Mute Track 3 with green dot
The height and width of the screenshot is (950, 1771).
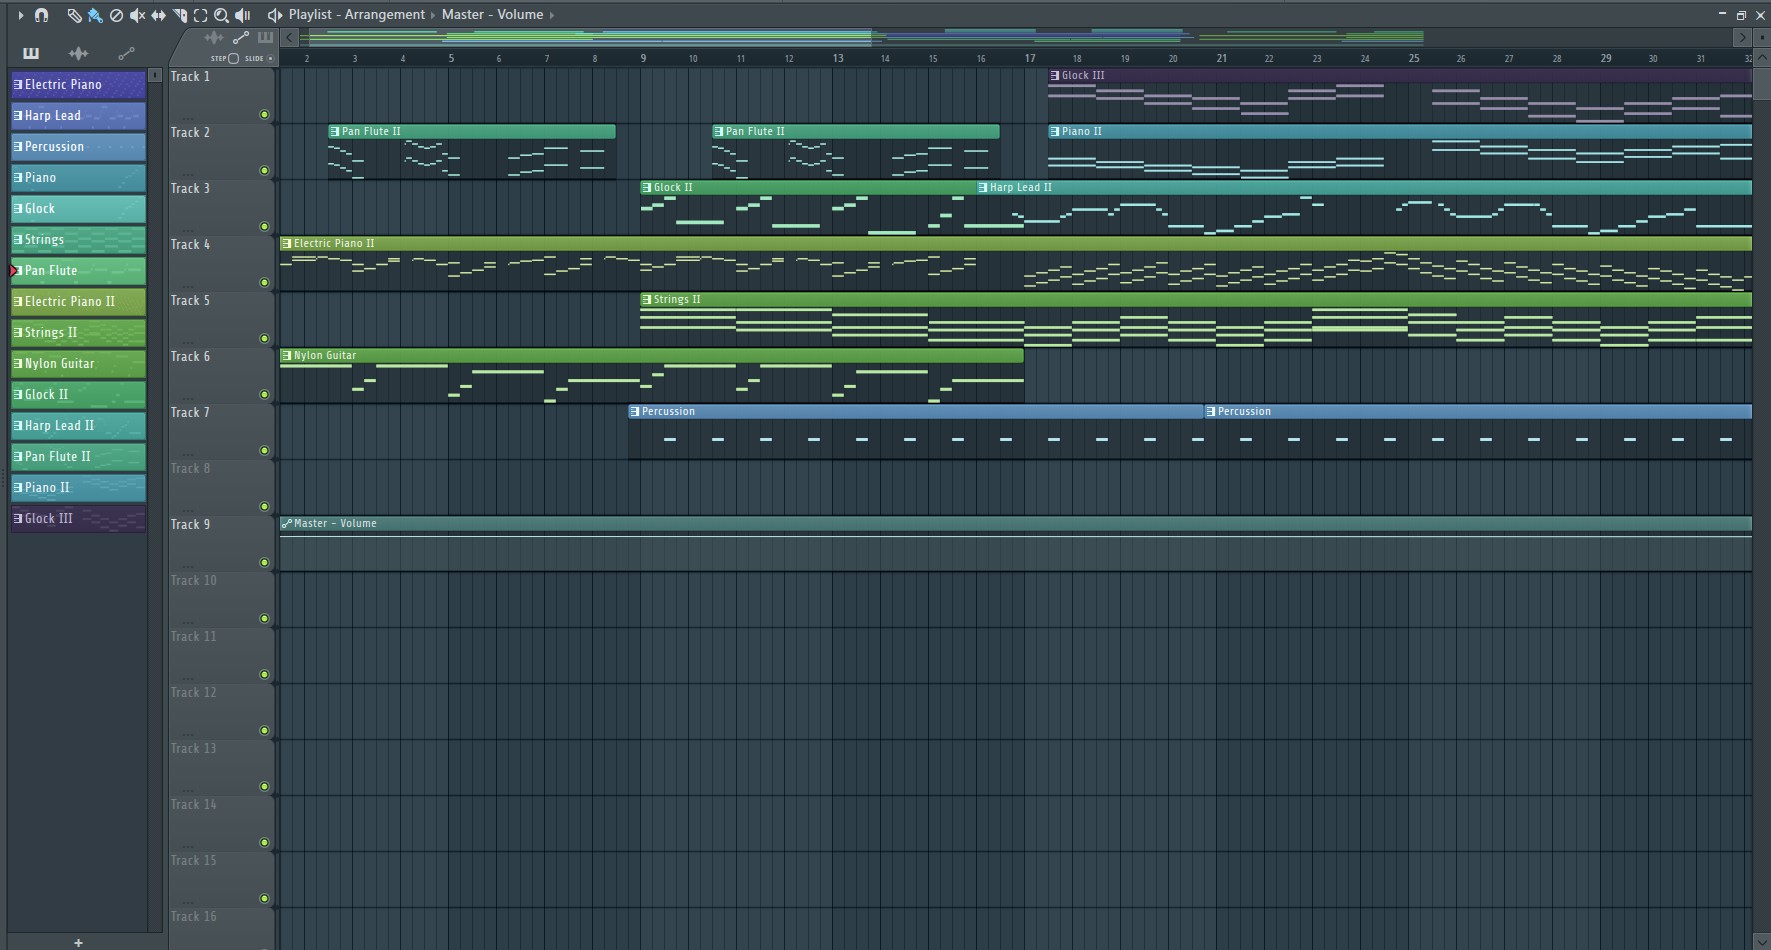coord(264,227)
